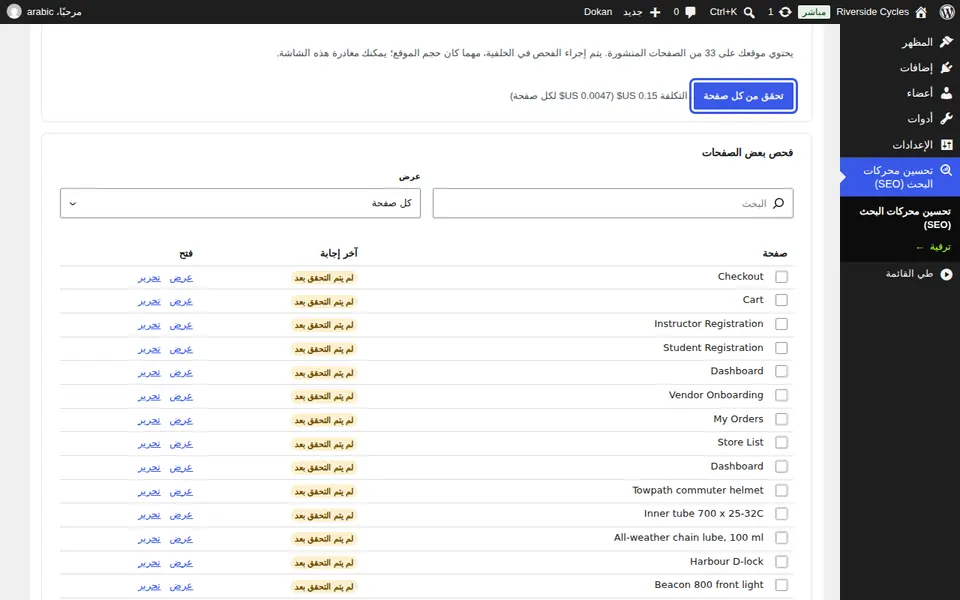This screenshot has height=600, width=960.
Task: Tick the Student Registration checkbox
Action: click(781, 348)
